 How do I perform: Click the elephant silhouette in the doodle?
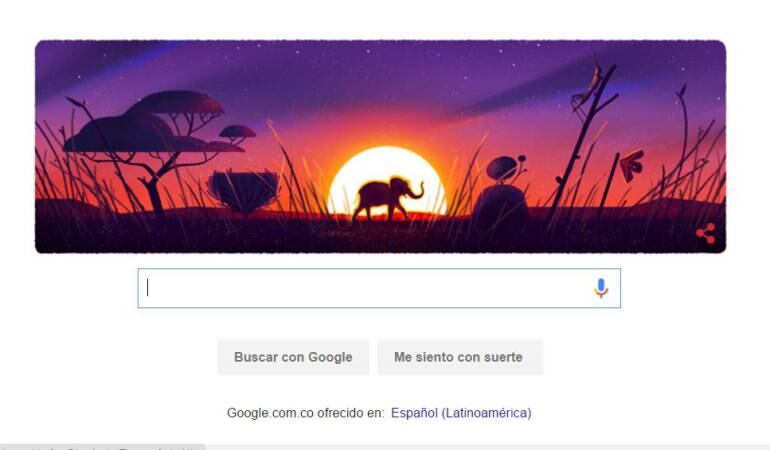point(388,198)
